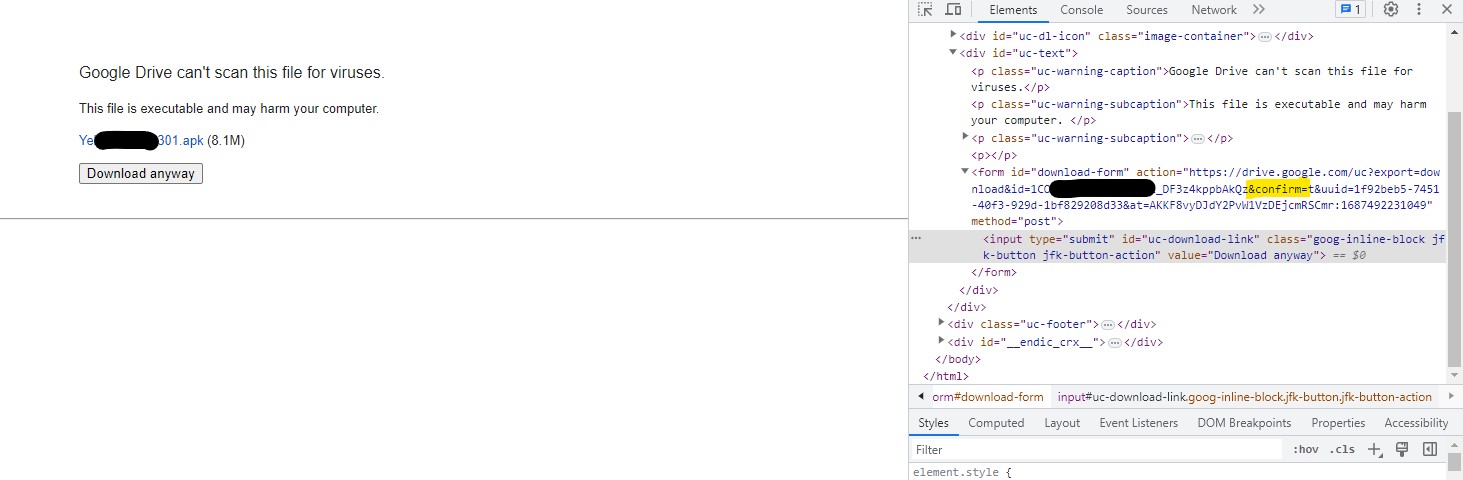Open the DOM Breakpoints sidebar tab

tap(1244, 423)
